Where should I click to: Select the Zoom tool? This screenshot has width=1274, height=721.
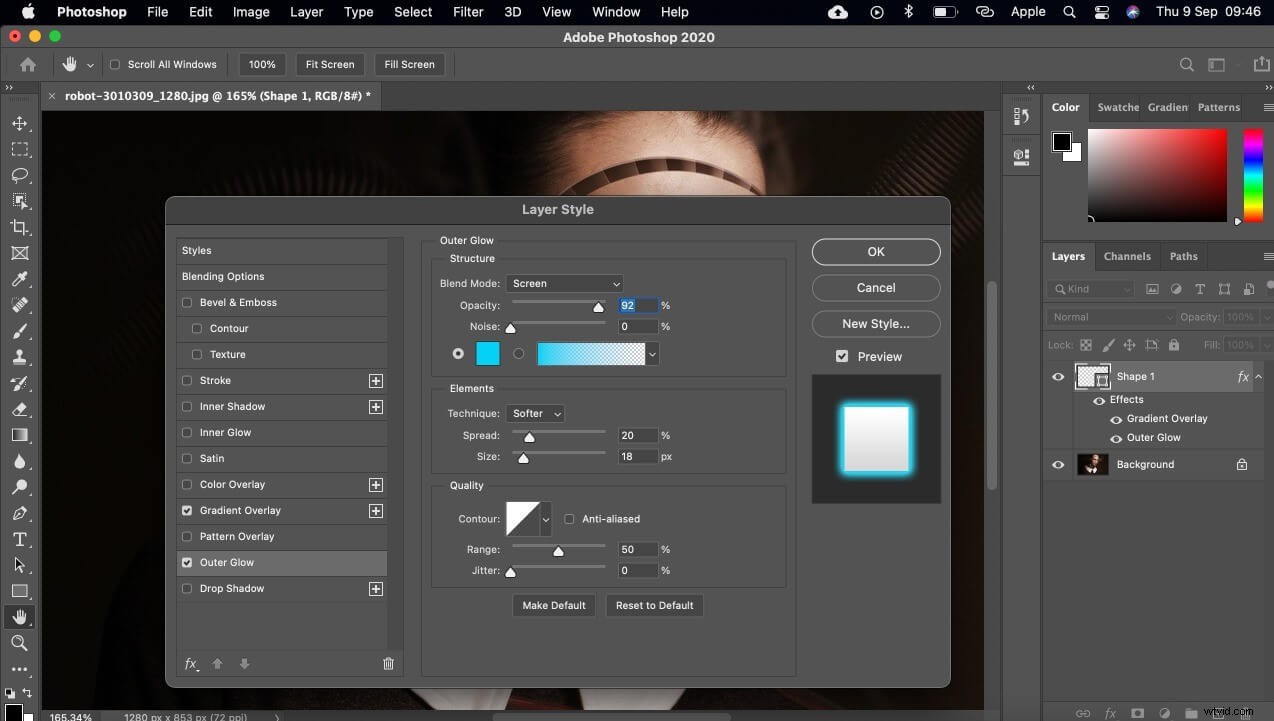click(20, 643)
